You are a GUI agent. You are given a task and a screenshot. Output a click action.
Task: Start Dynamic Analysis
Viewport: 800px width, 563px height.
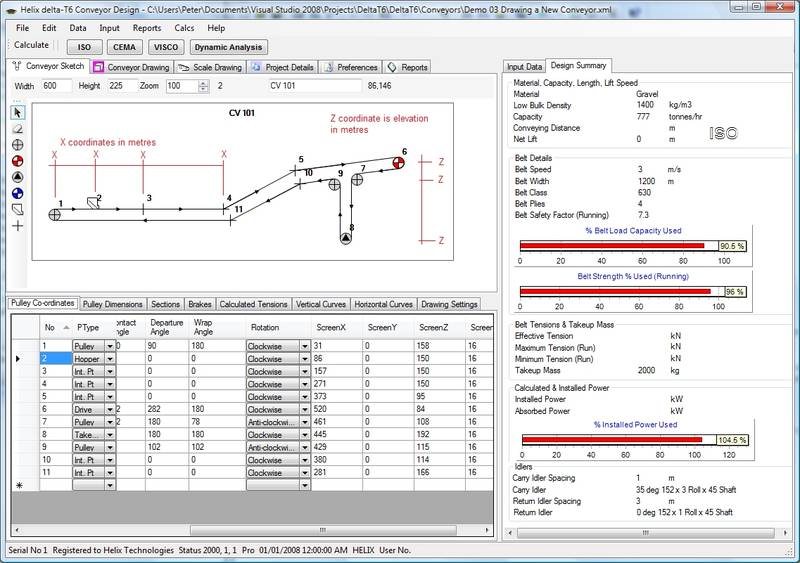(x=229, y=47)
